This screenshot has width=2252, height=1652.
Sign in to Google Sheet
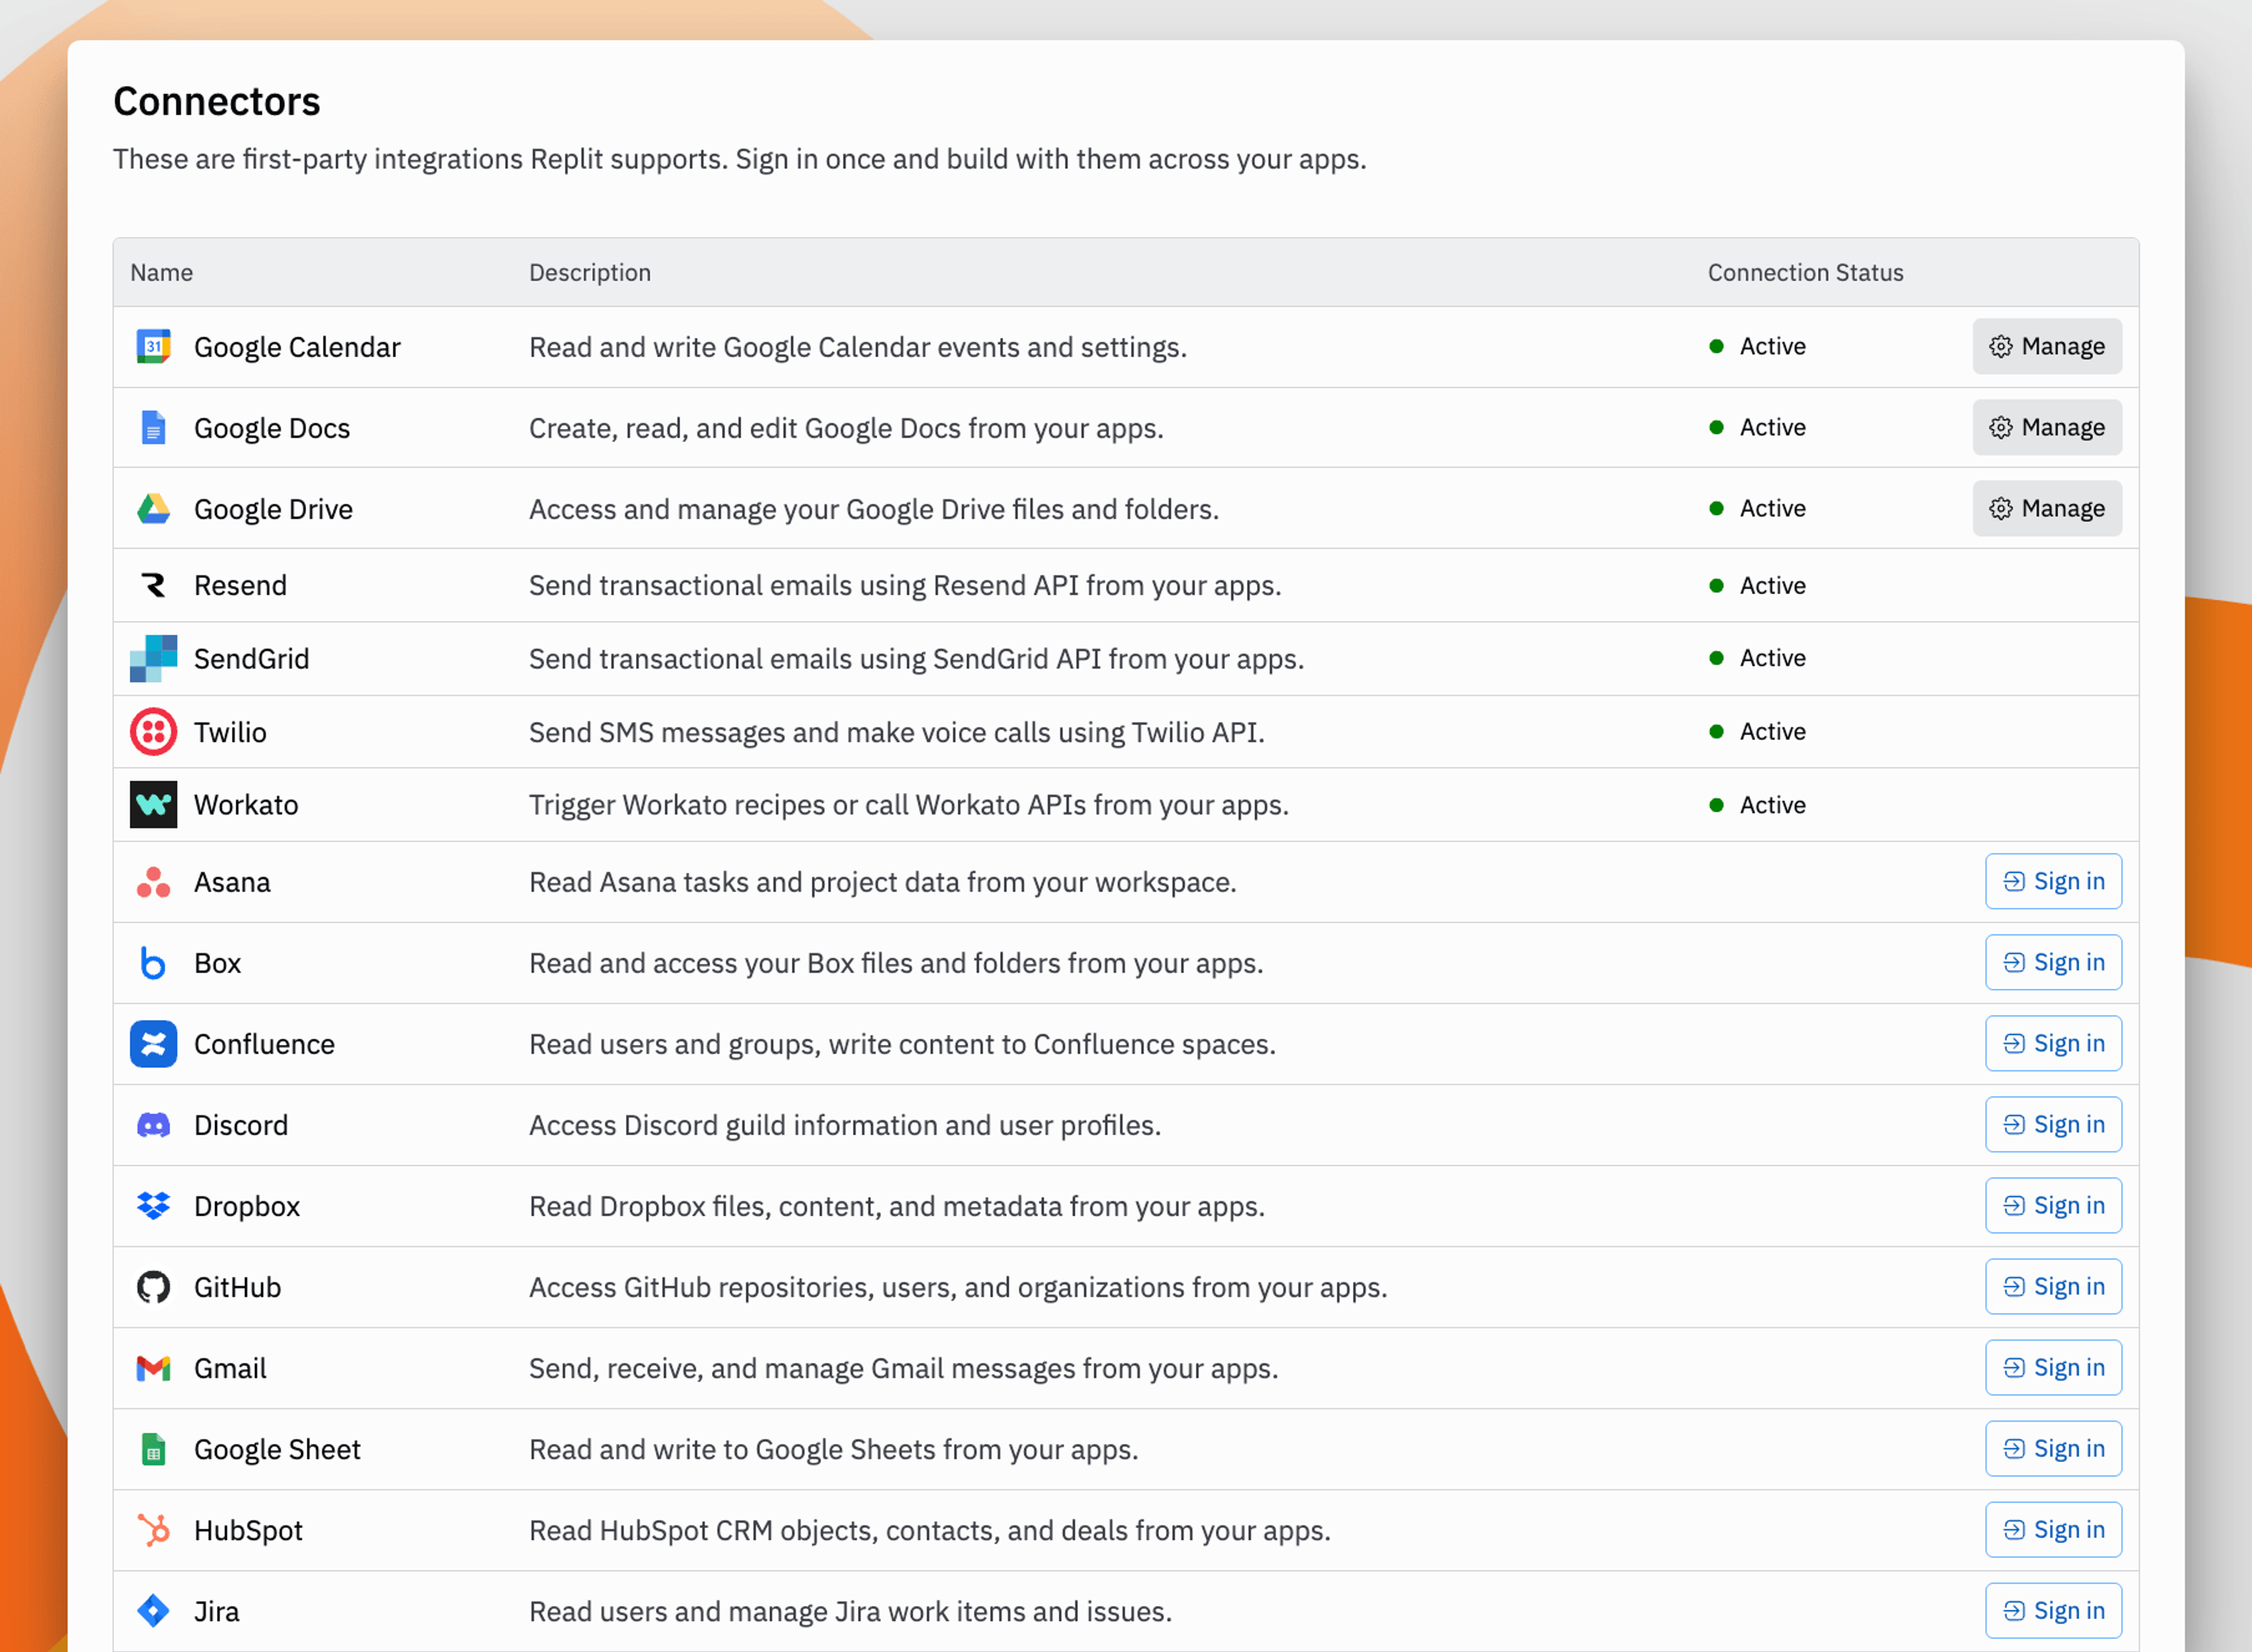click(x=2052, y=1449)
